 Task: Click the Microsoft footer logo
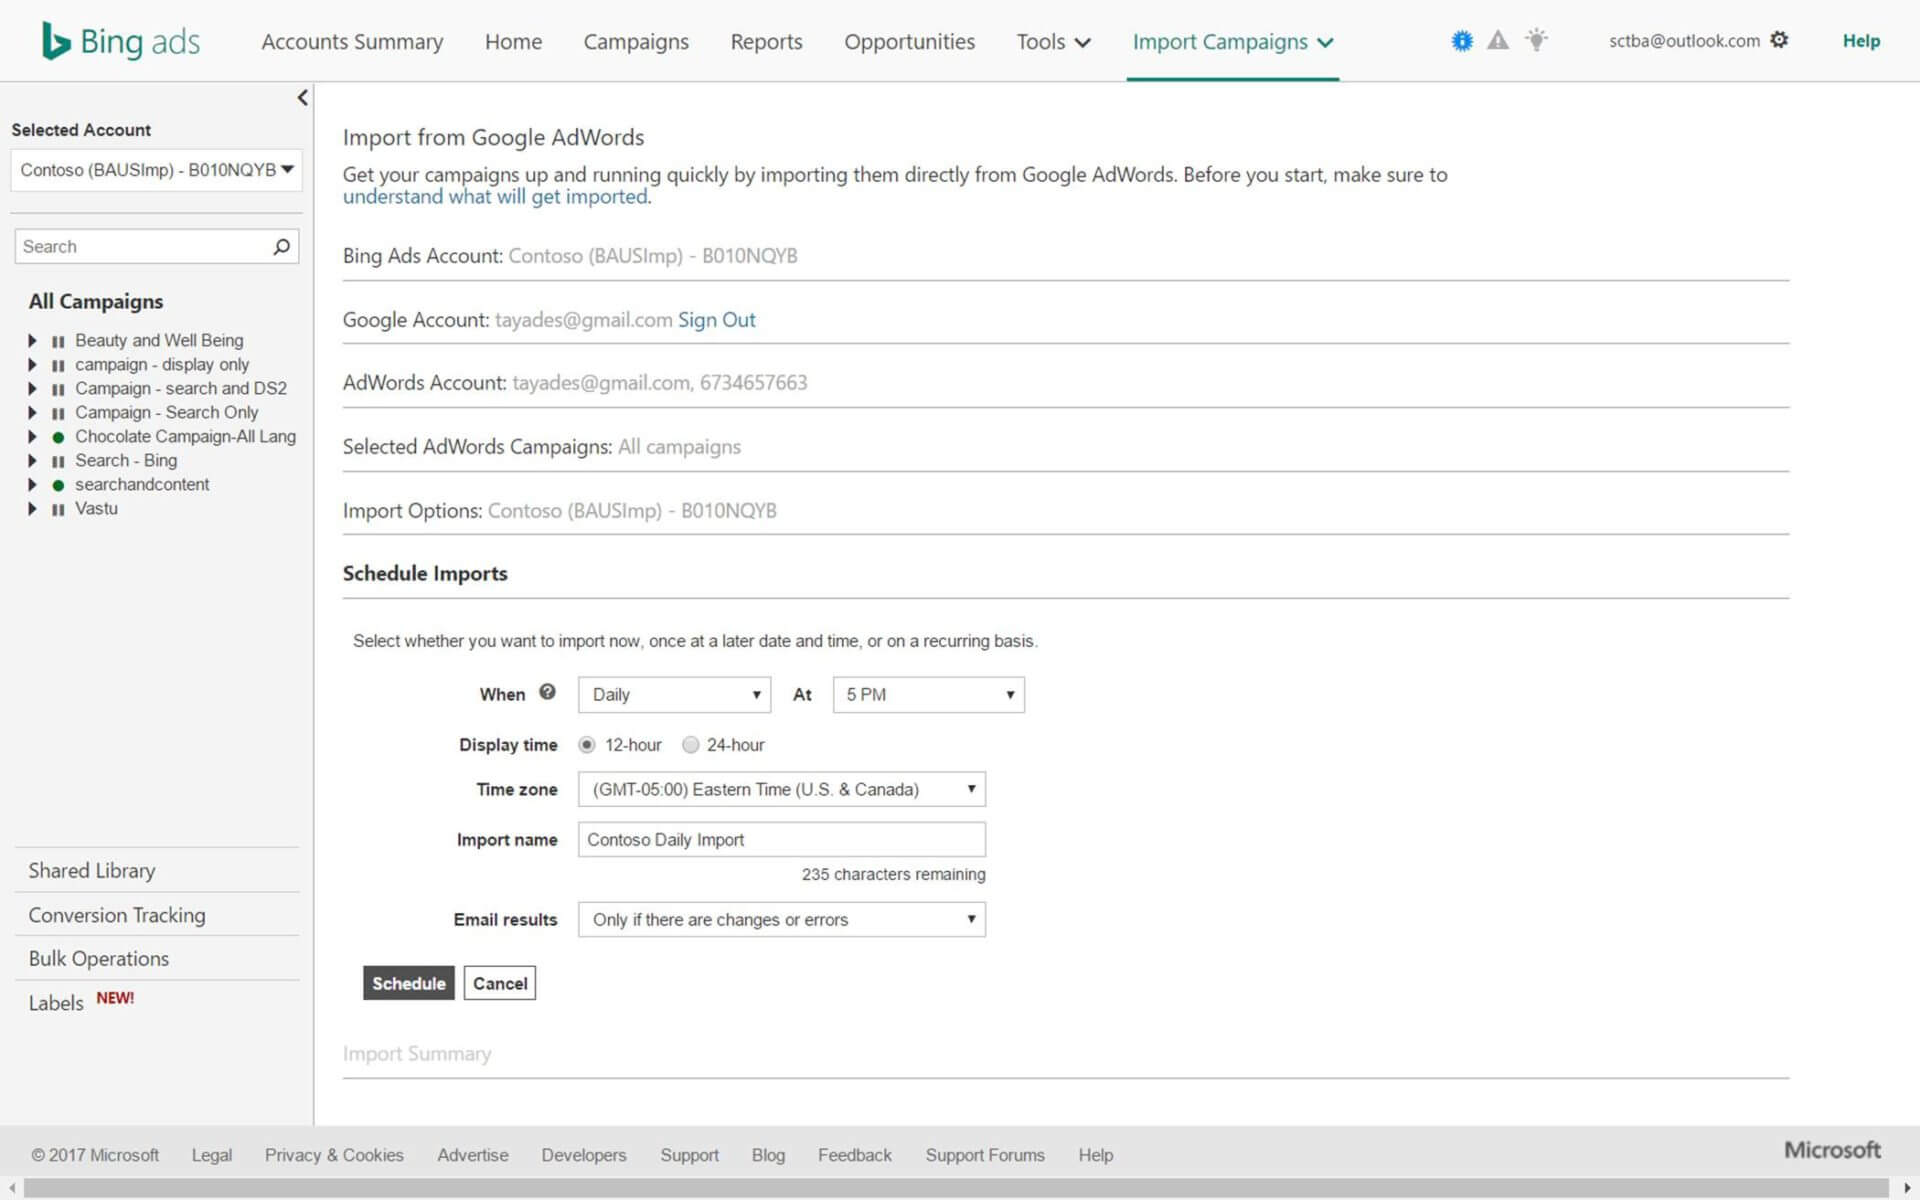pos(1832,1150)
